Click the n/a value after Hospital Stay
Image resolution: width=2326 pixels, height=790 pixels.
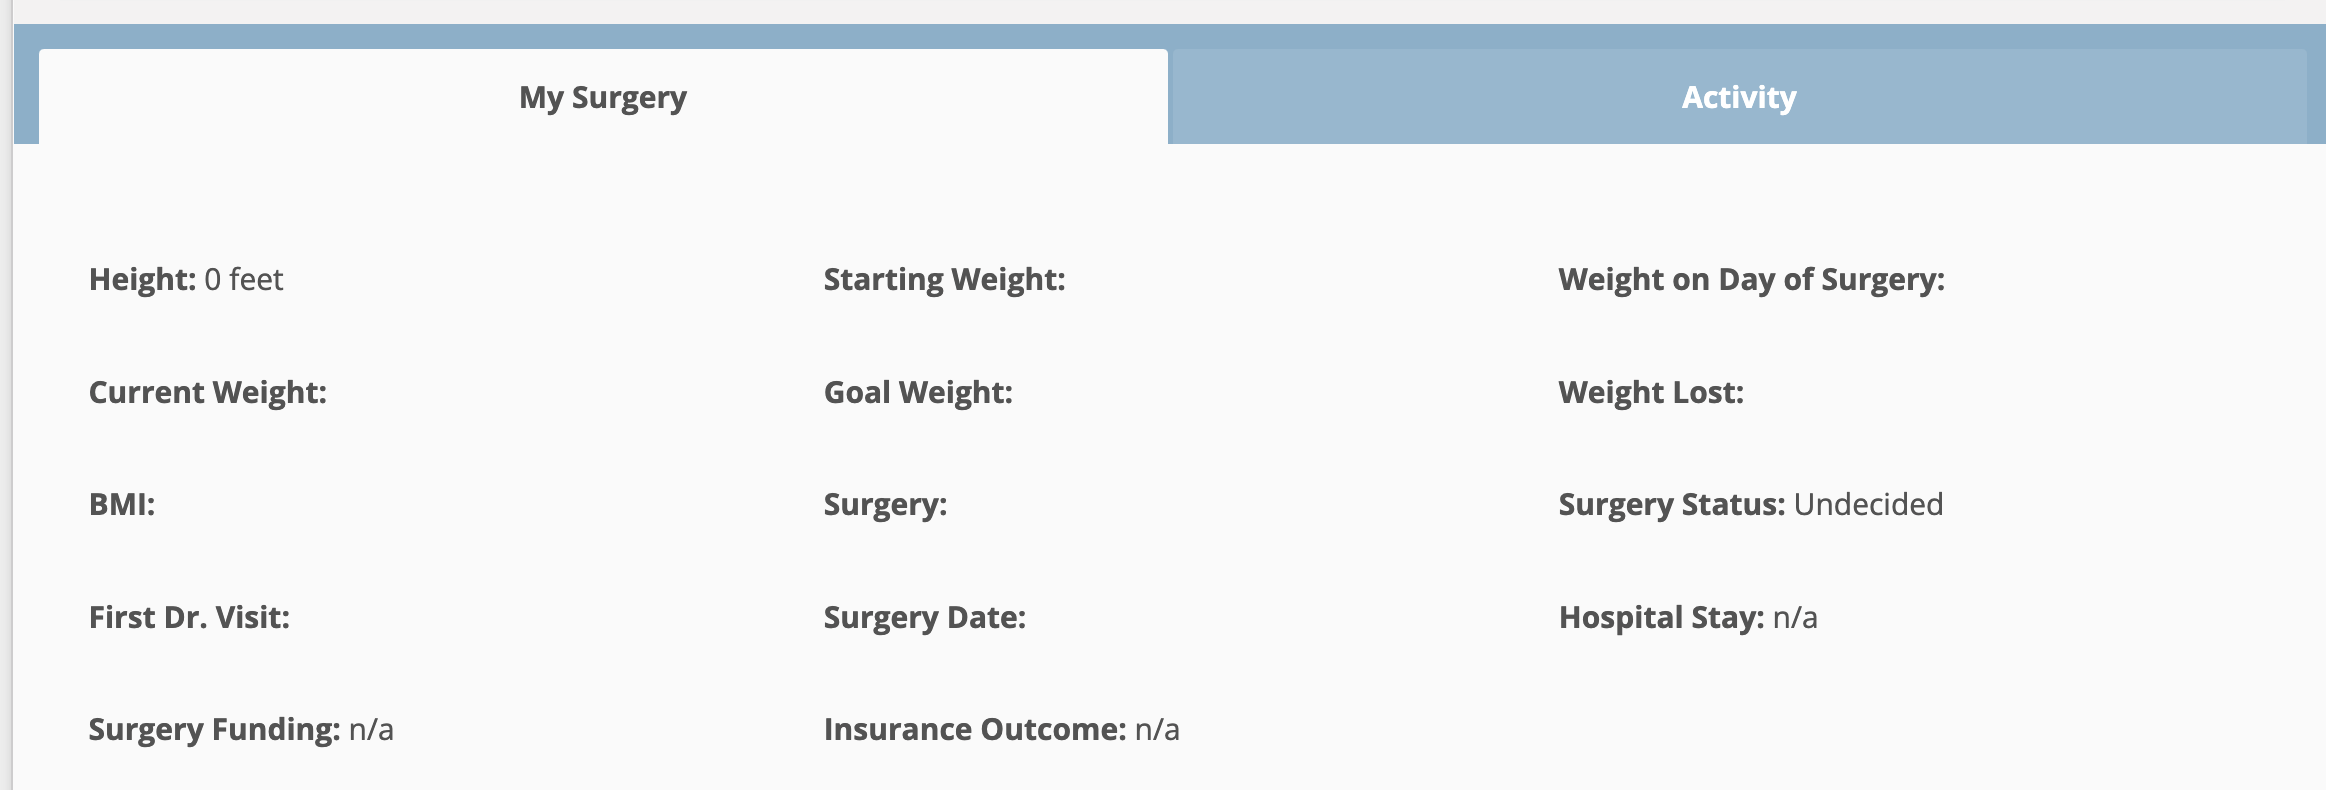pyautogui.click(x=1795, y=618)
